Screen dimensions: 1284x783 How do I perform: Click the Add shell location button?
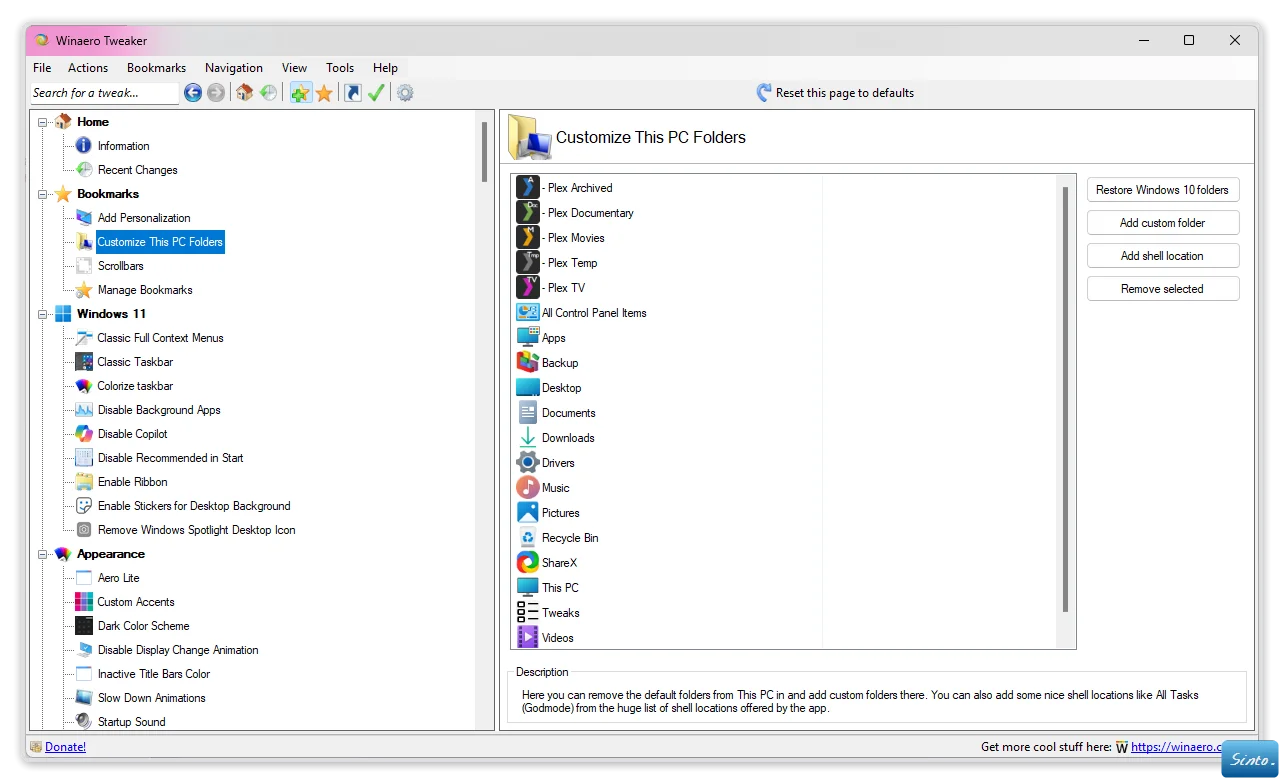click(1163, 256)
